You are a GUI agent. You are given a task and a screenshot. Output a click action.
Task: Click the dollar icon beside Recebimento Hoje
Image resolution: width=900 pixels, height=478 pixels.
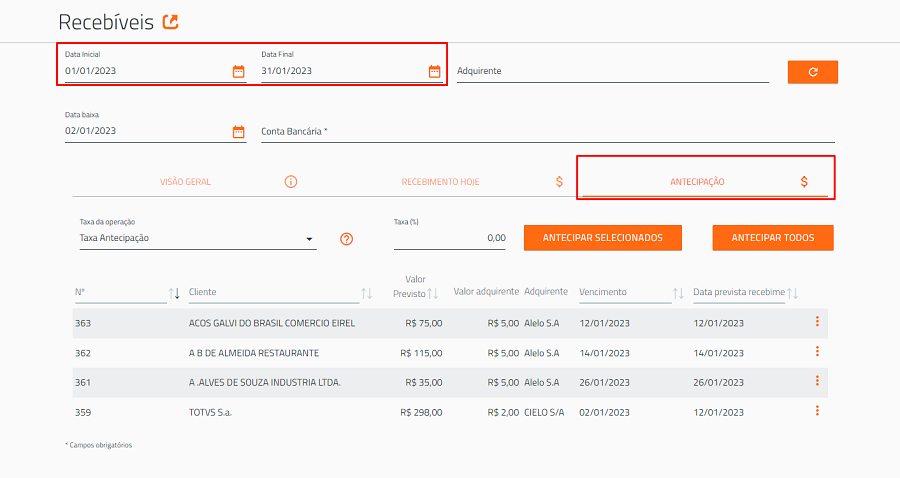pos(559,182)
